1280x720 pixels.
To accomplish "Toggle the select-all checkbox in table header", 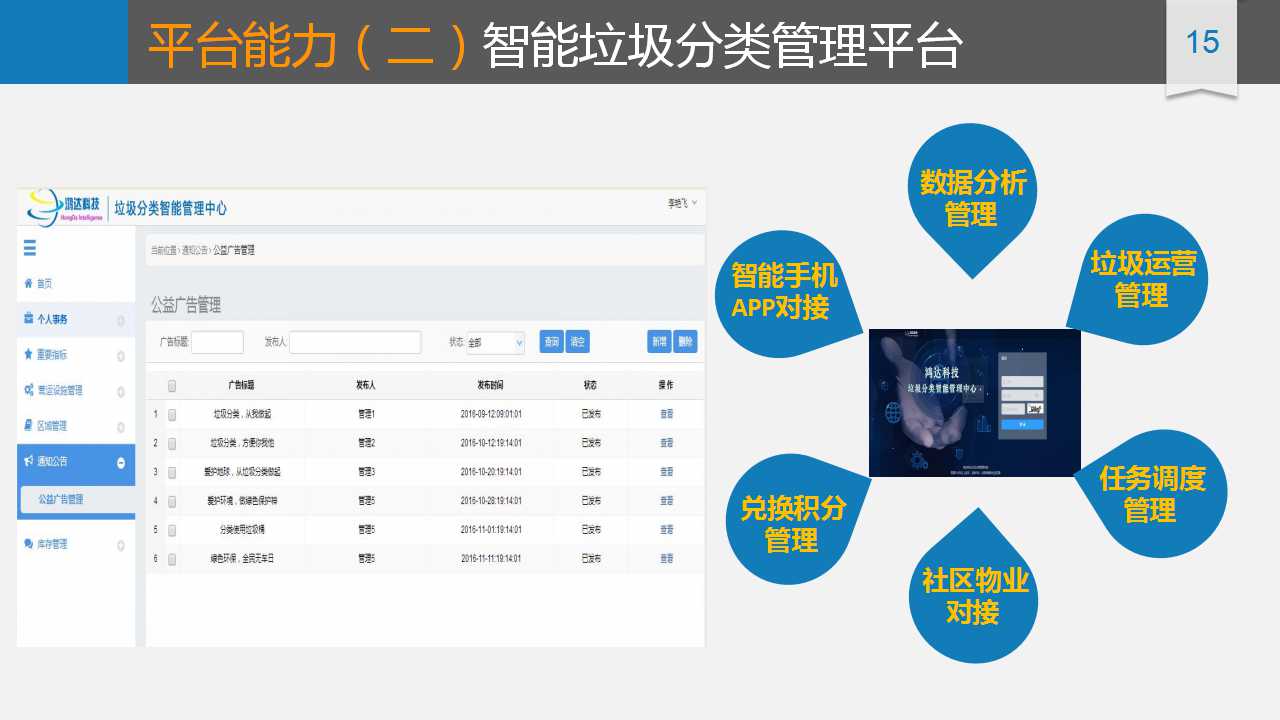I will click(172, 386).
